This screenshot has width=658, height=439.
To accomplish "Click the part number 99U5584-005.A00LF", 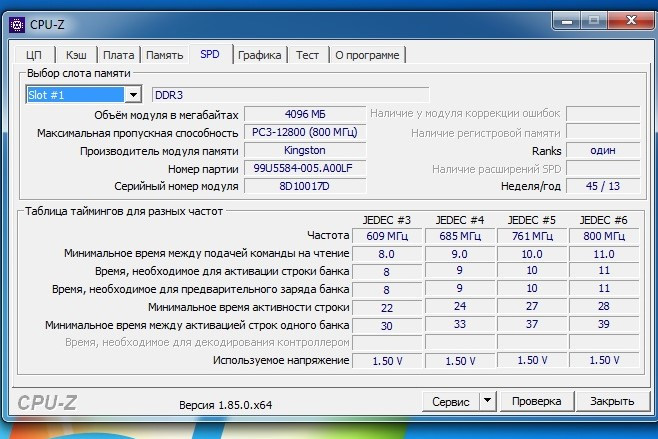I will tap(305, 168).
